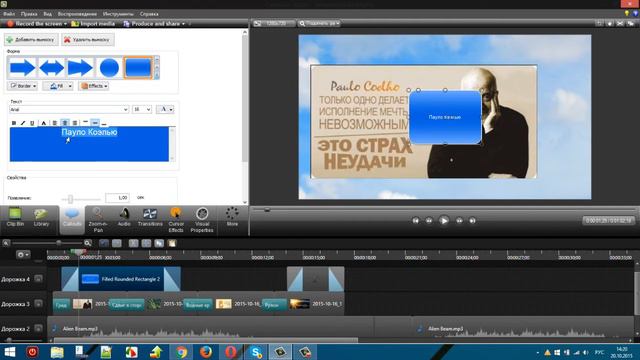Click the timeline zoom out magnifier
The height and width of the screenshot is (360, 640).
(6, 243)
